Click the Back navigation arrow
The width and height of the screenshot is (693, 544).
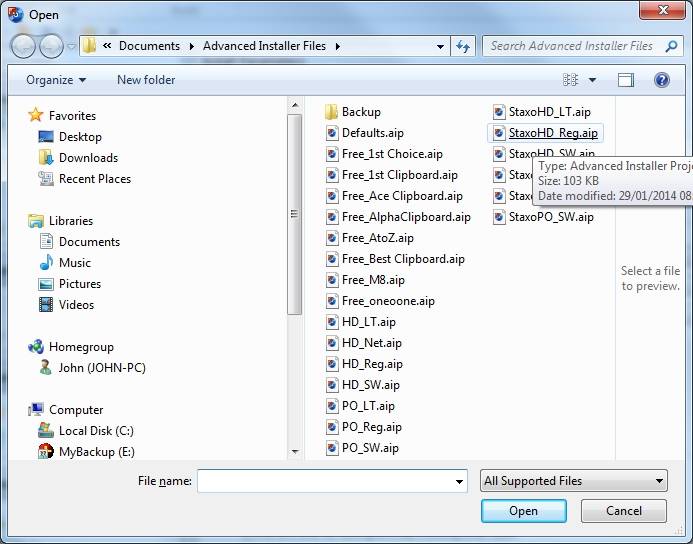pos(23,46)
